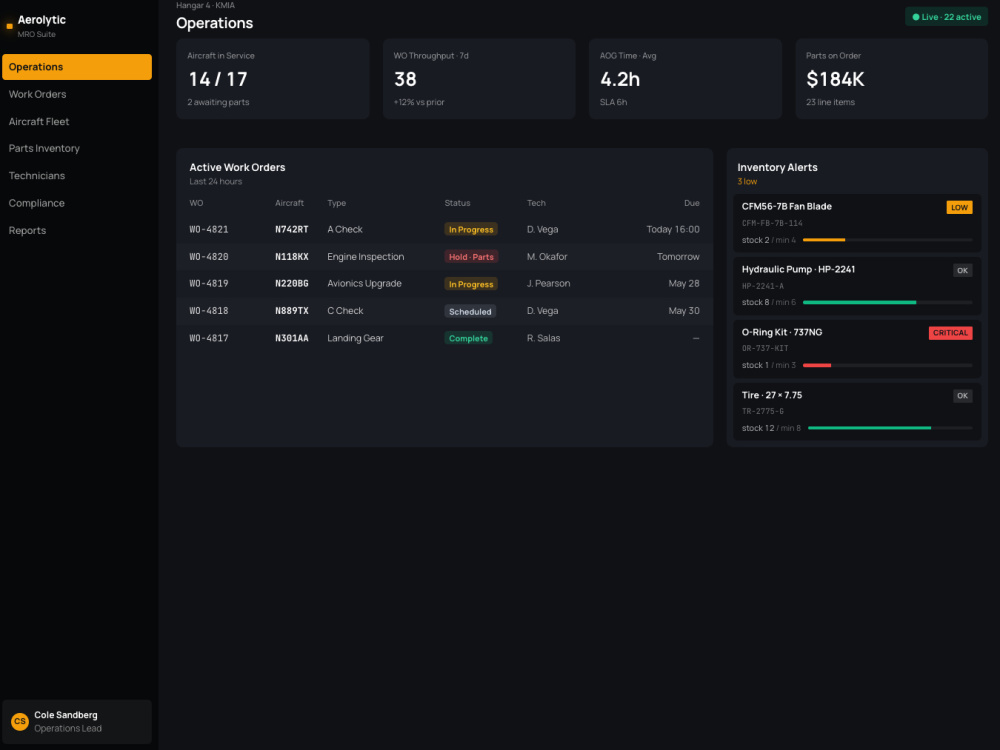Screen dimensions: 1000x750
Task: Open the Operations sidebar item
Action: pyautogui.click(x=77, y=67)
